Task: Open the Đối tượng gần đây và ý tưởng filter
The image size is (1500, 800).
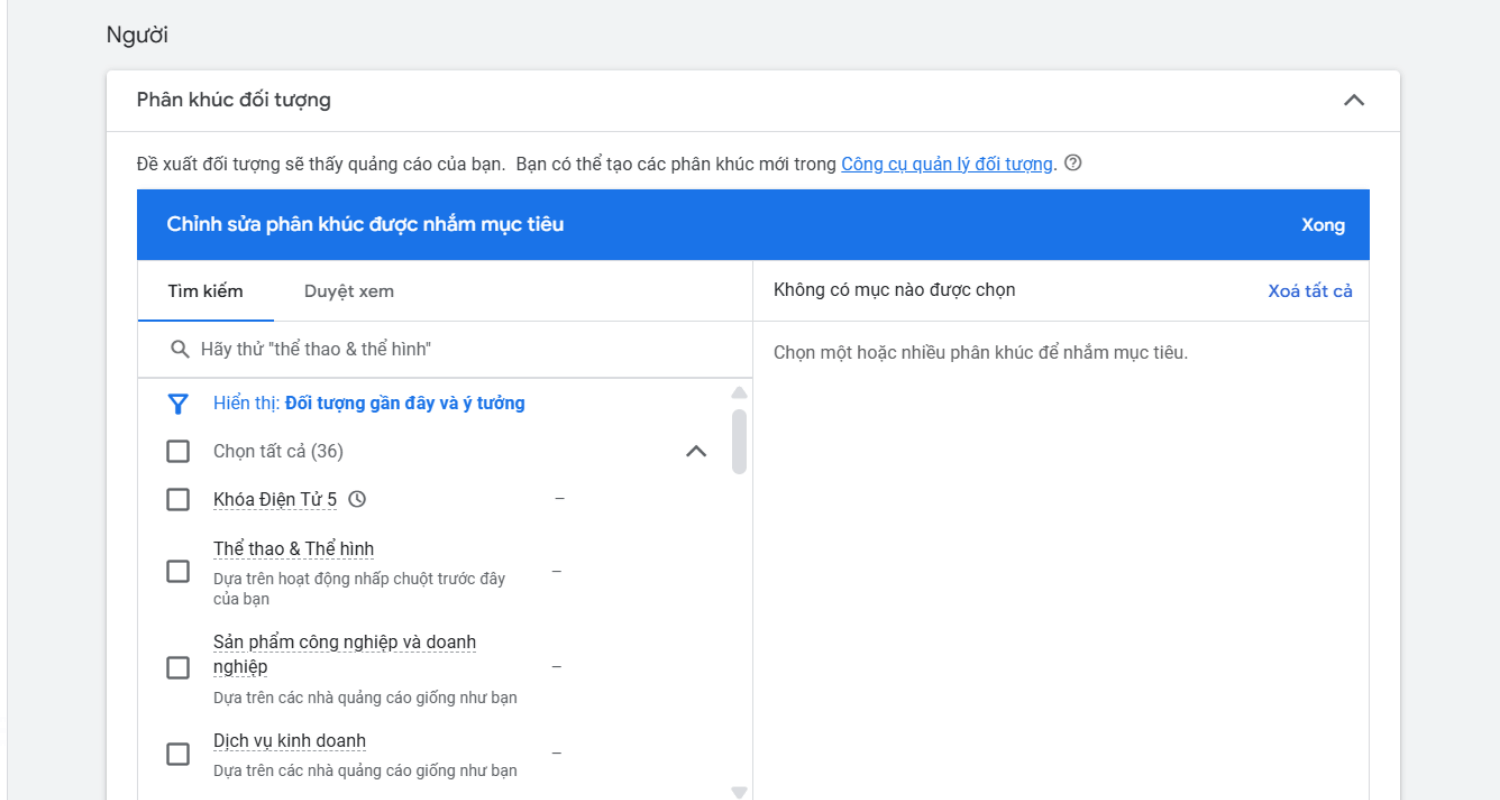Action: click(404, 404)
